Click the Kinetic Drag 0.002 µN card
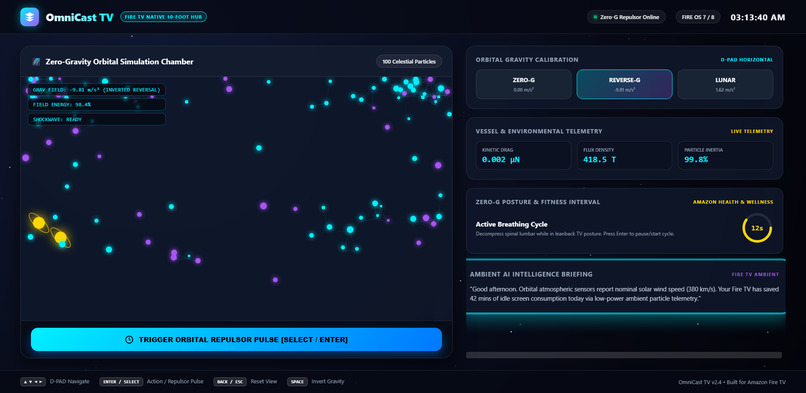The image size is (806, 393). click(523, 155)
